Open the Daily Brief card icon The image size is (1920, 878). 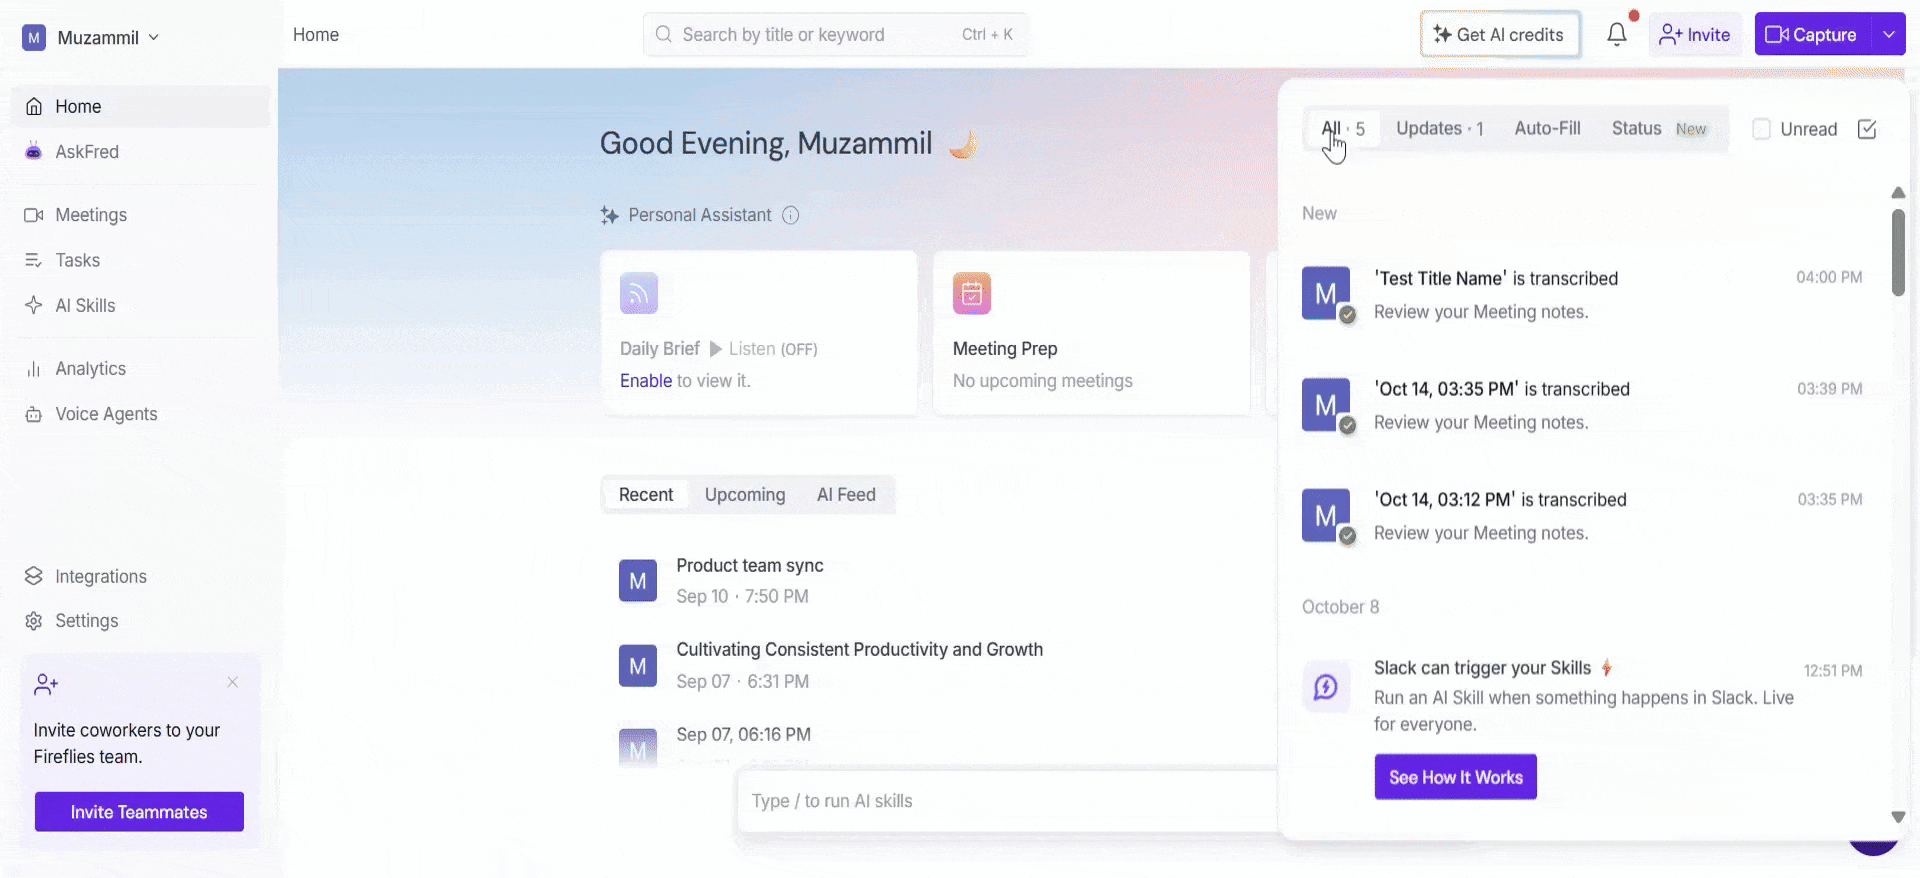pyautogui.click(x=639, y=293)
